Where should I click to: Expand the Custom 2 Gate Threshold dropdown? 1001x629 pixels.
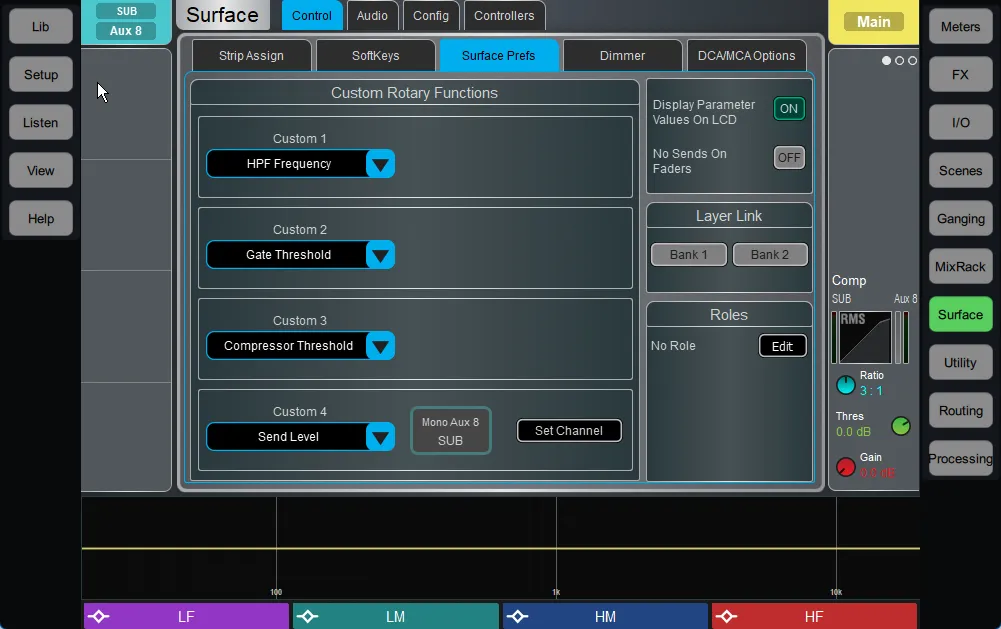(380, 255)
